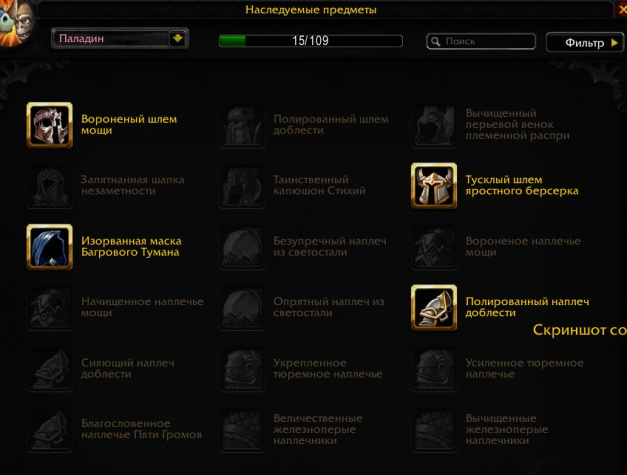Click greyed Величественные железноперые наплечники icon
This screenshot has width=627, height=475.
click(242, 430)
